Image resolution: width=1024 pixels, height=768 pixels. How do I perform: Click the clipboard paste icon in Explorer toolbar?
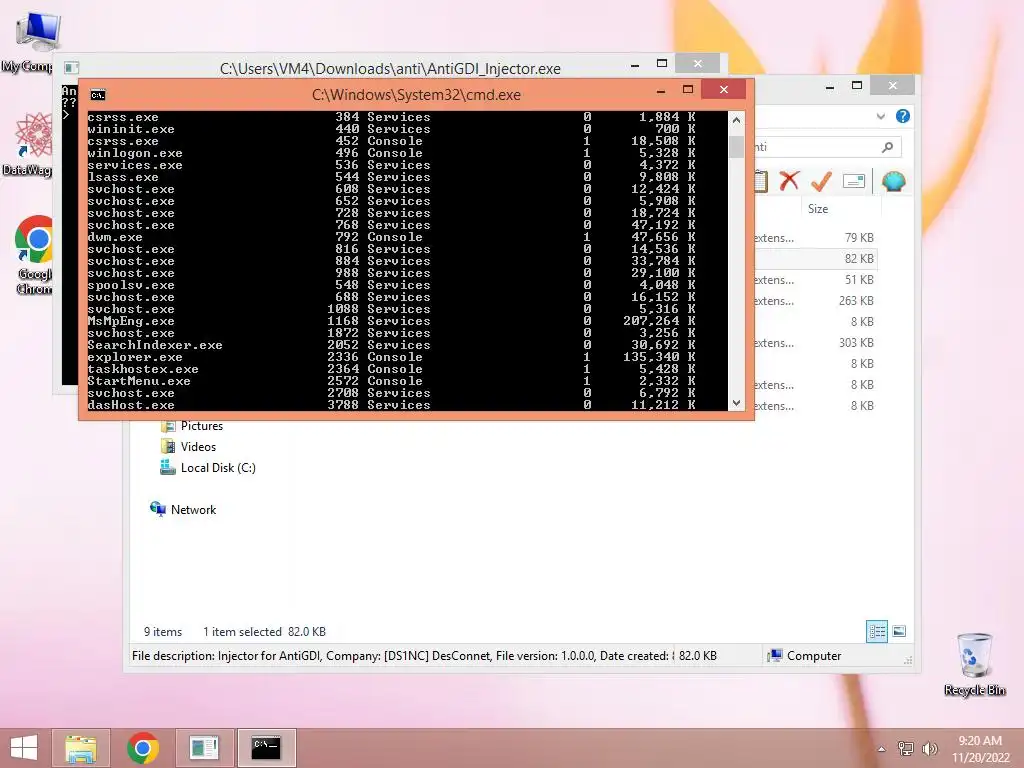(x=760, y=181)
